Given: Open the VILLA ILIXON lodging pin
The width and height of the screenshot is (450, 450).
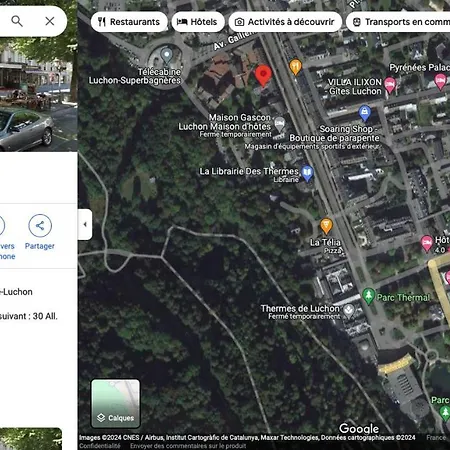Looking at the screenshot, I should coord(390,85).
